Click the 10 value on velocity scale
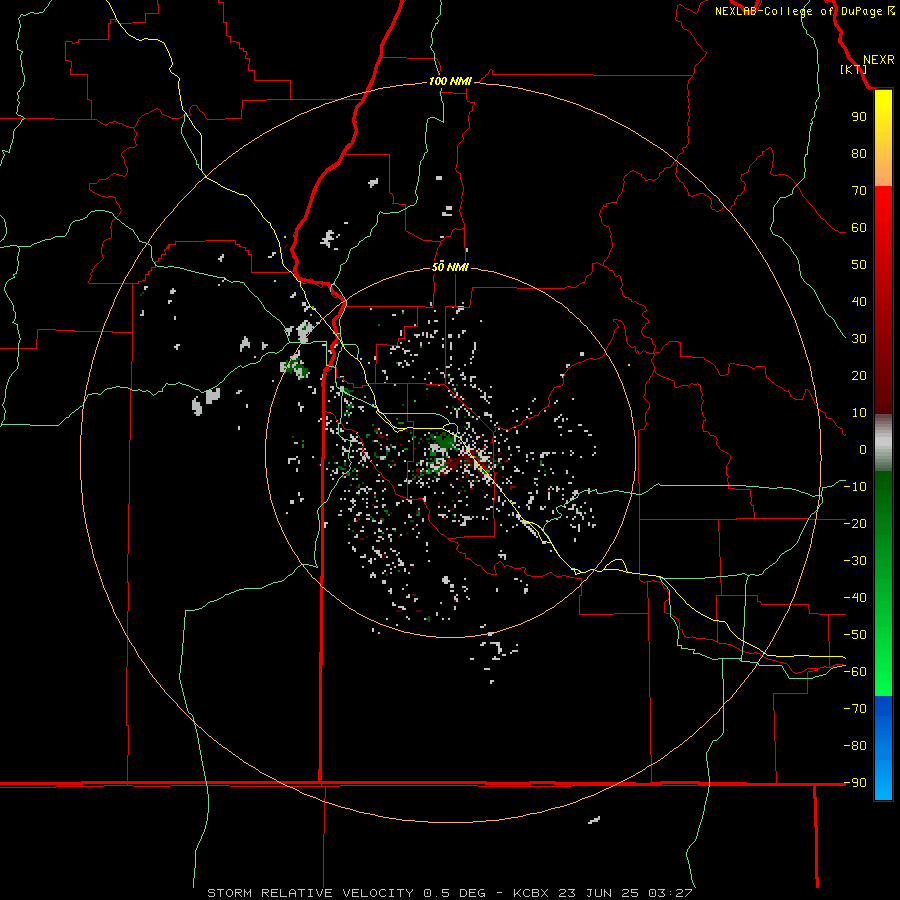 [x=859, y=413]
